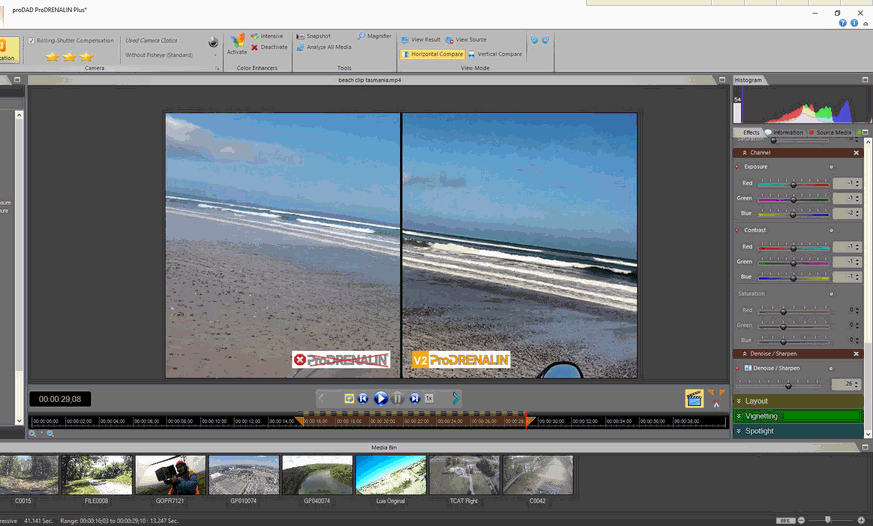Adjust the Exposure Red slider

(793, 184)
